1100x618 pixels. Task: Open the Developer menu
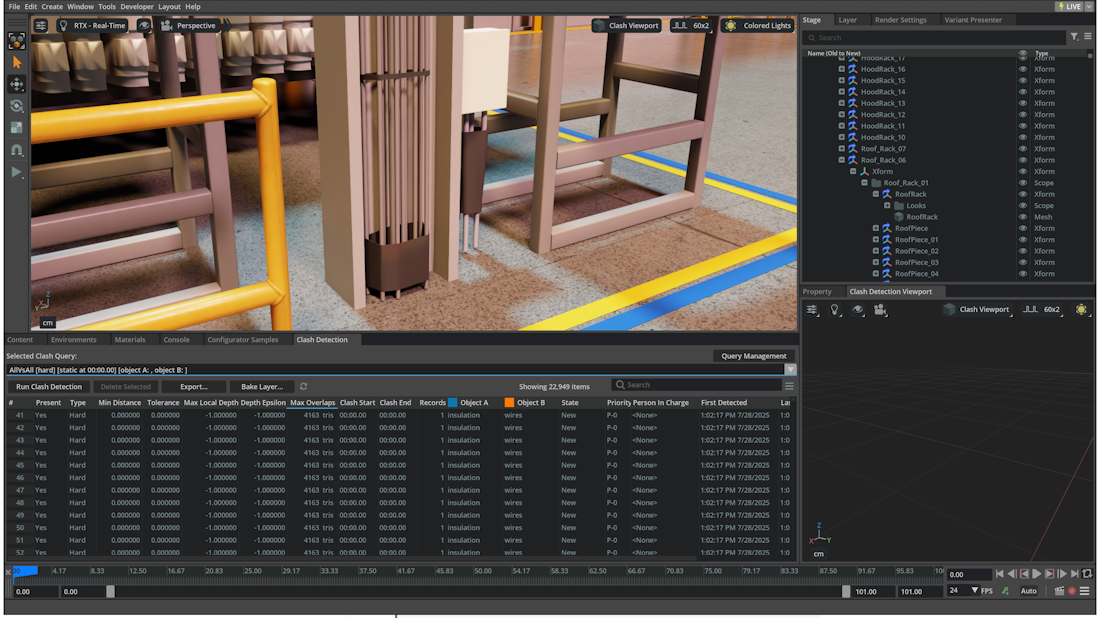pyautogui.click(x=137, y=6)
